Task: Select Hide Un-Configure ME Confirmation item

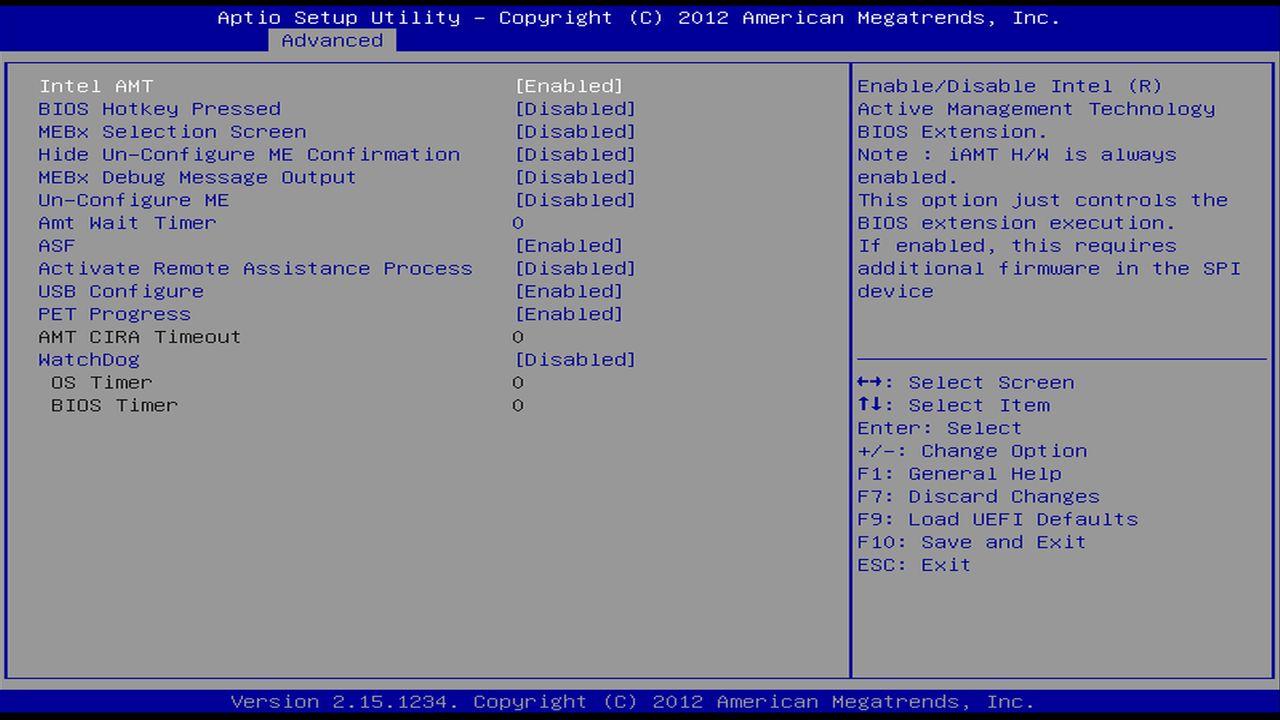Action: 249,155
